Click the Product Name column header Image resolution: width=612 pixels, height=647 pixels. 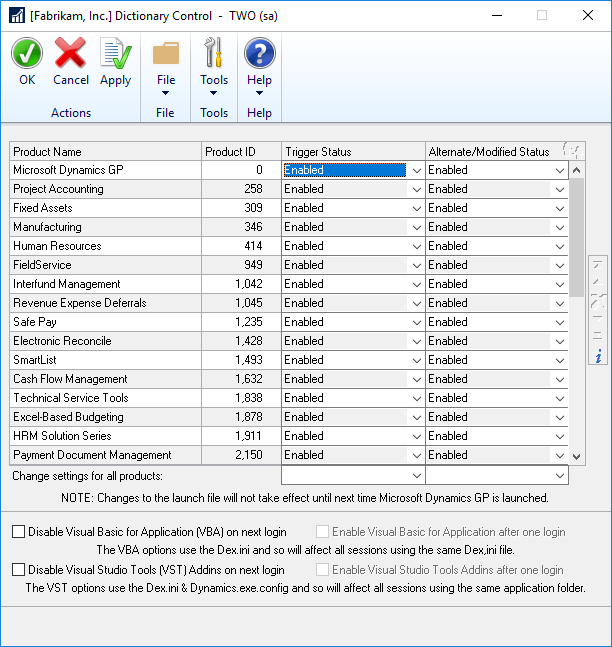point(106,151)
